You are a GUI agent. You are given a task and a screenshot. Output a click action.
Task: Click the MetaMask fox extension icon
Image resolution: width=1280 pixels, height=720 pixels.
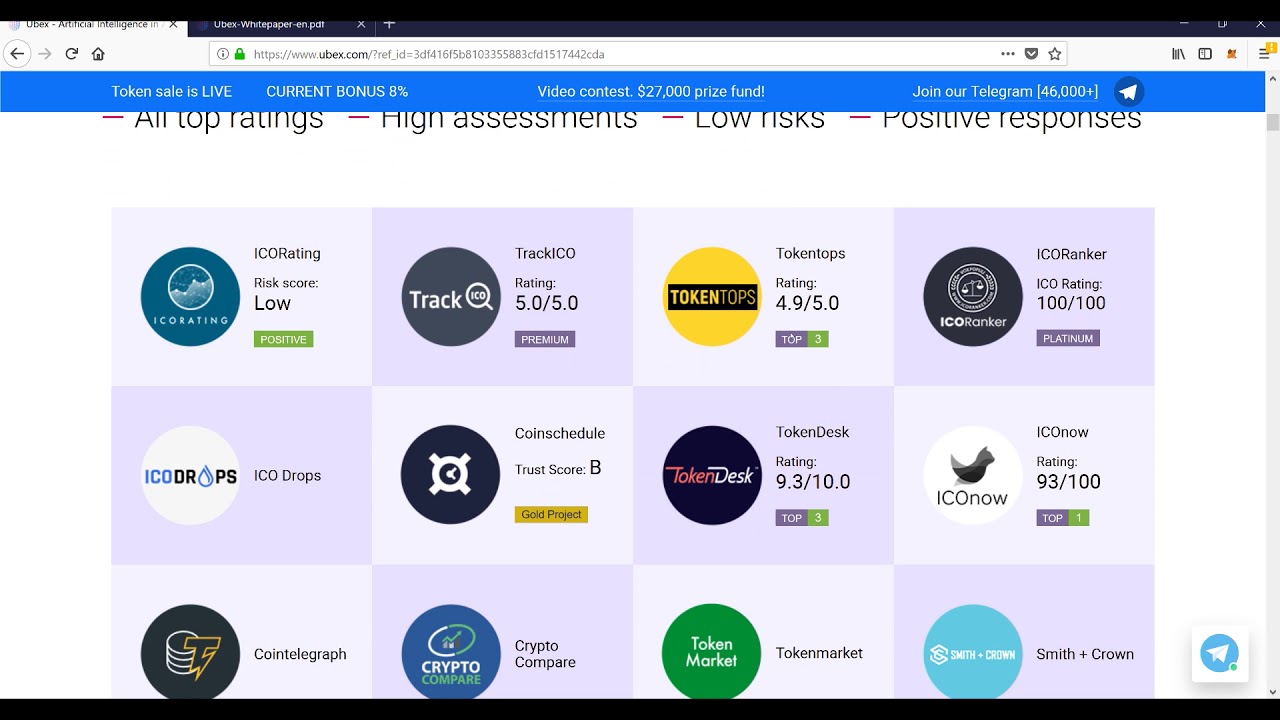pyautogui.click(x=1232, y=54)
